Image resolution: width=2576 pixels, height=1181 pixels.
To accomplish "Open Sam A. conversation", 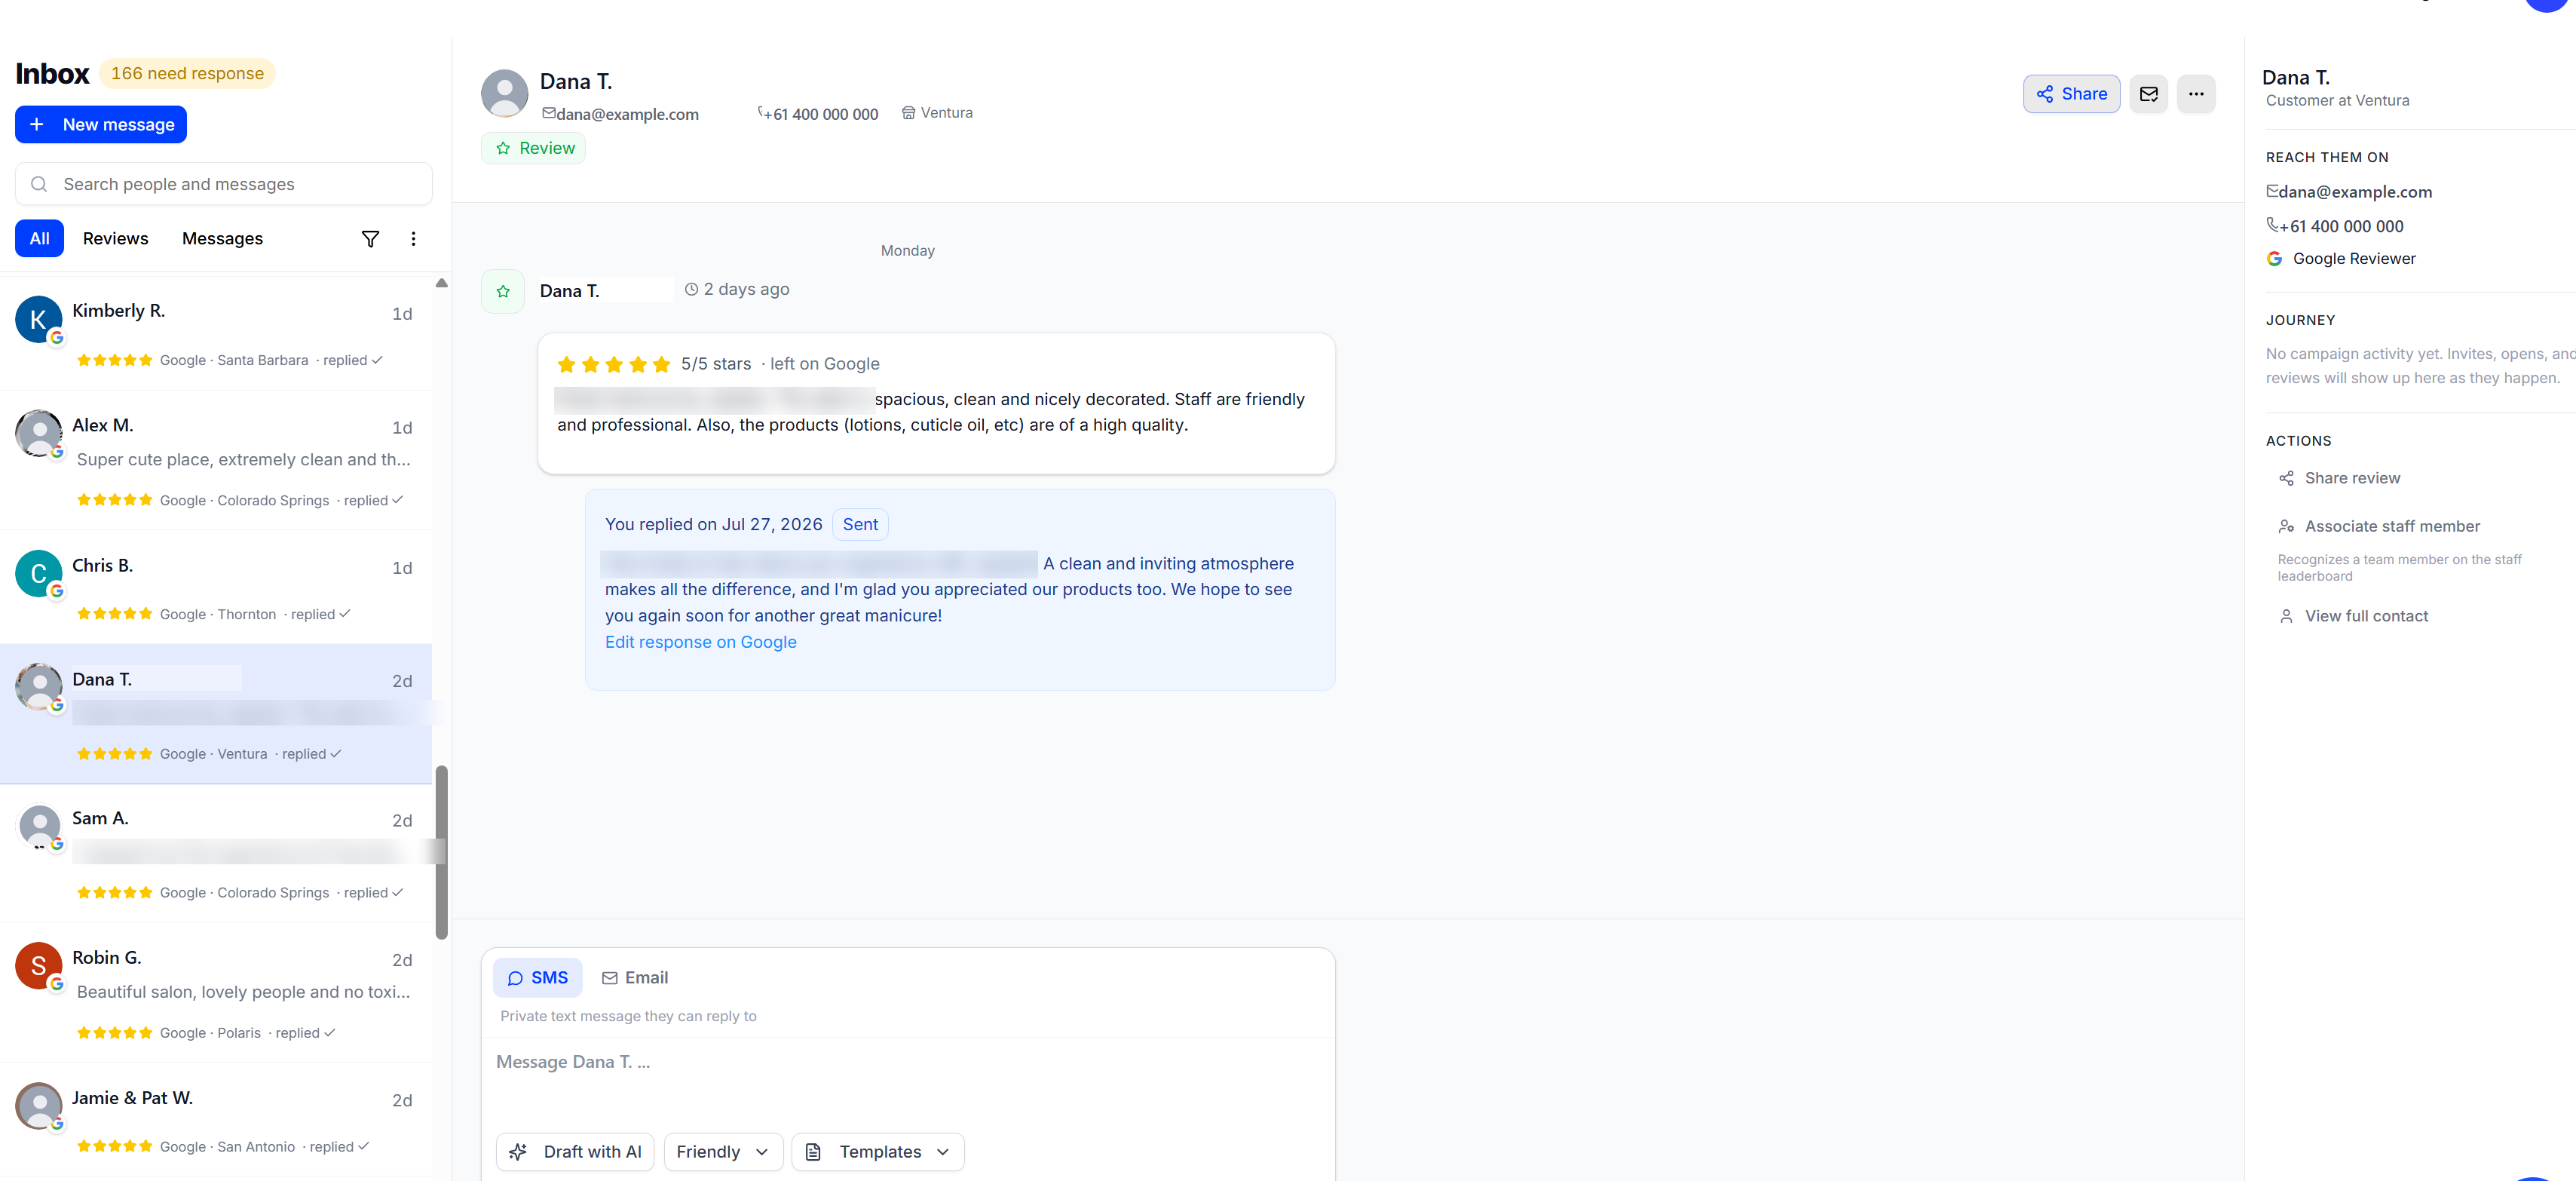I will (216, 853).
